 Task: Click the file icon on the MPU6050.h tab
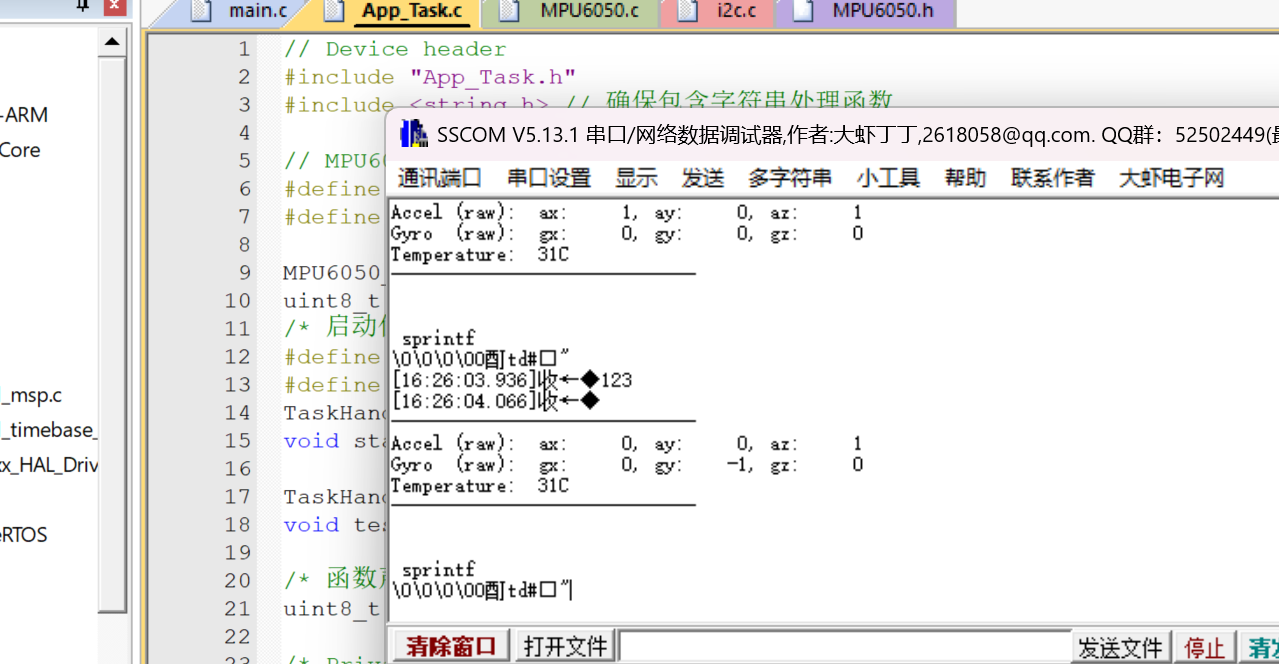803,12
